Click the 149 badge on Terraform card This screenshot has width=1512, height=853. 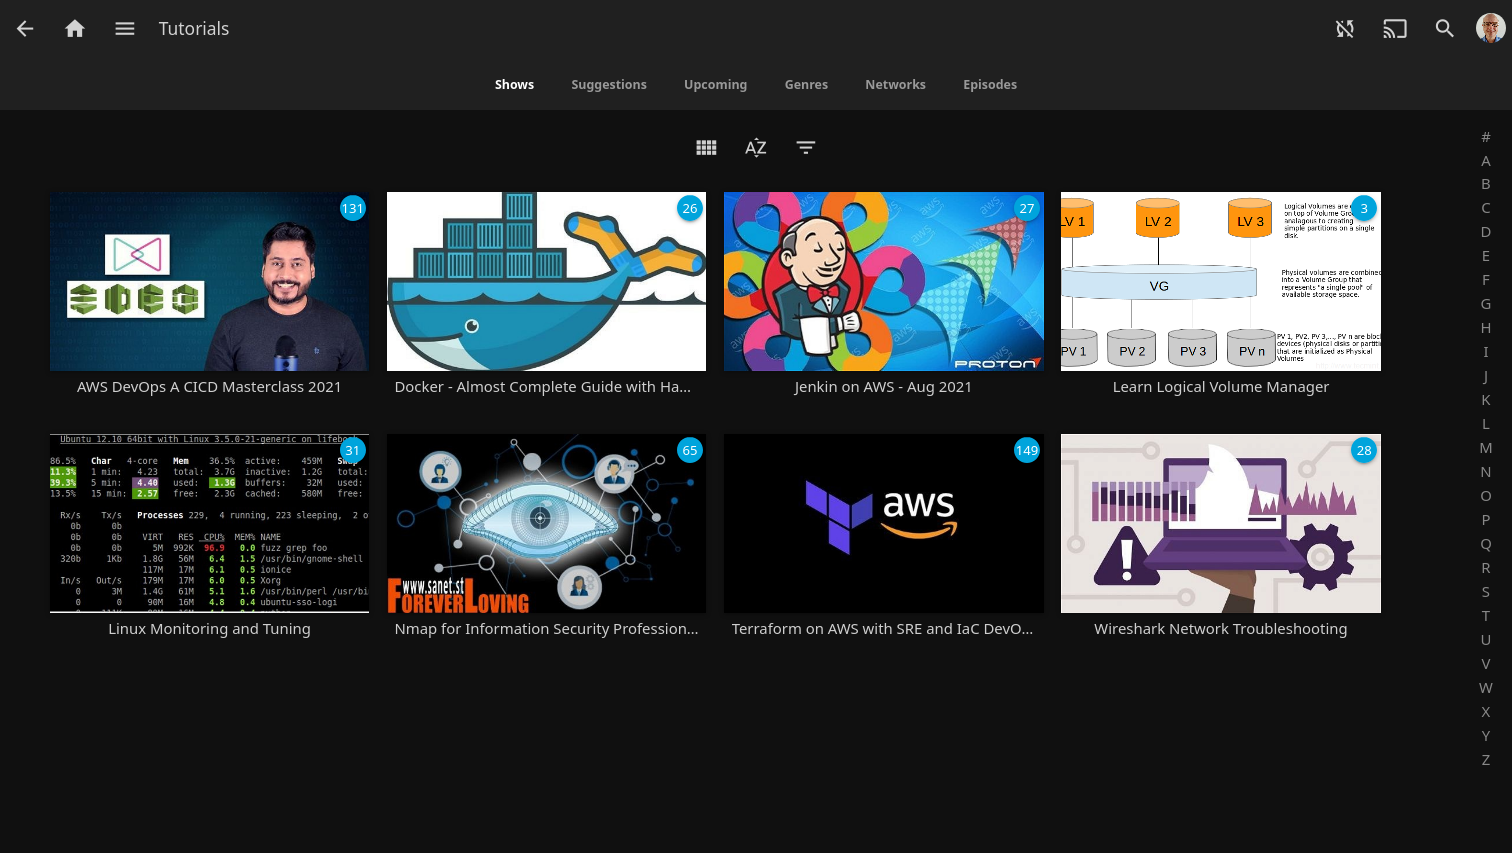pos(1027,451)
